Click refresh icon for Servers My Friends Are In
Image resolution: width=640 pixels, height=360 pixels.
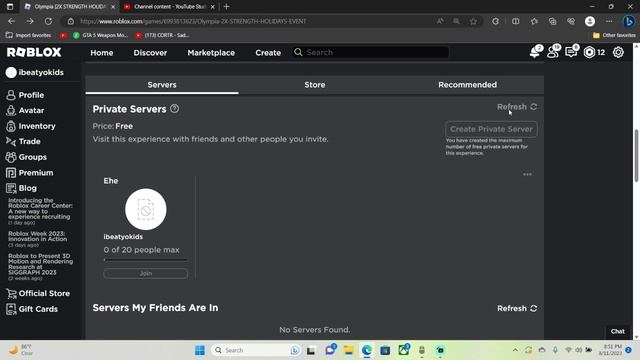coord(533,308)
